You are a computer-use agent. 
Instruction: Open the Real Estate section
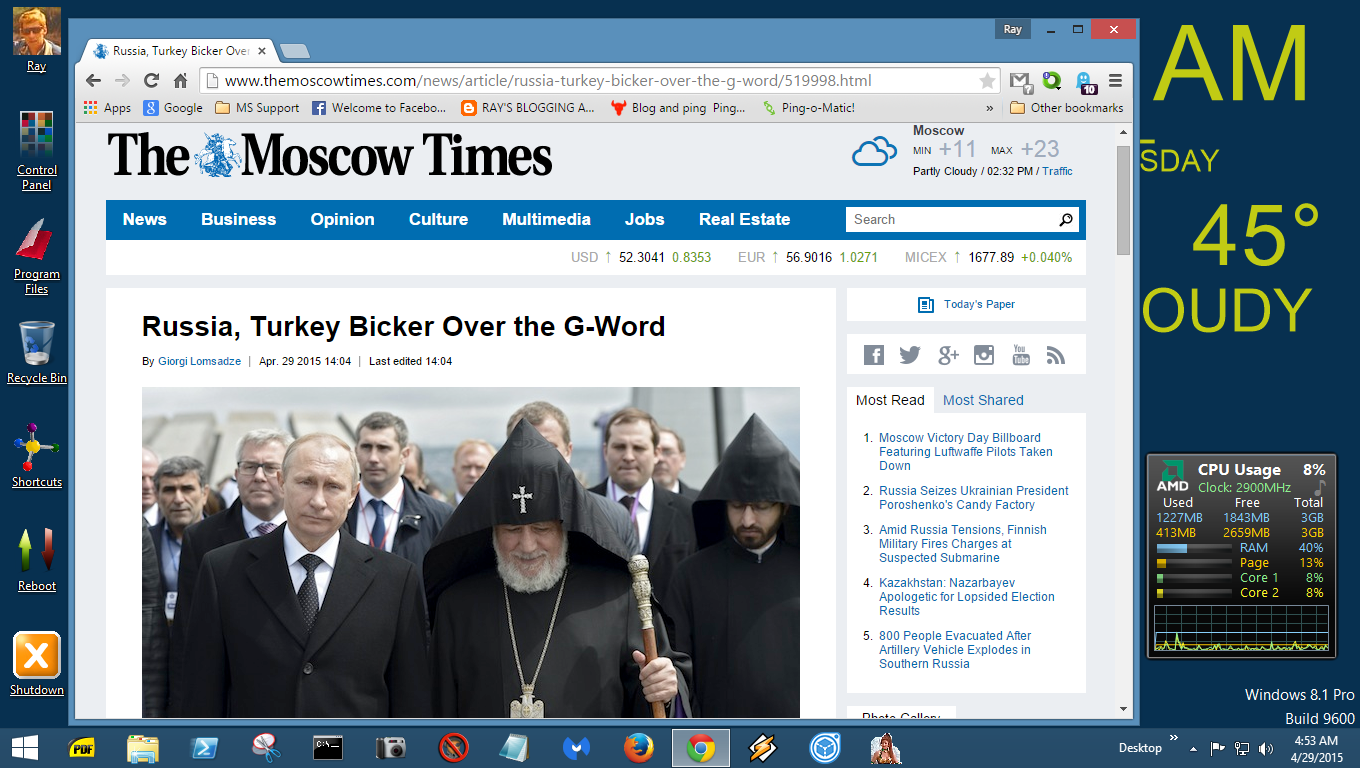(744, 220)
